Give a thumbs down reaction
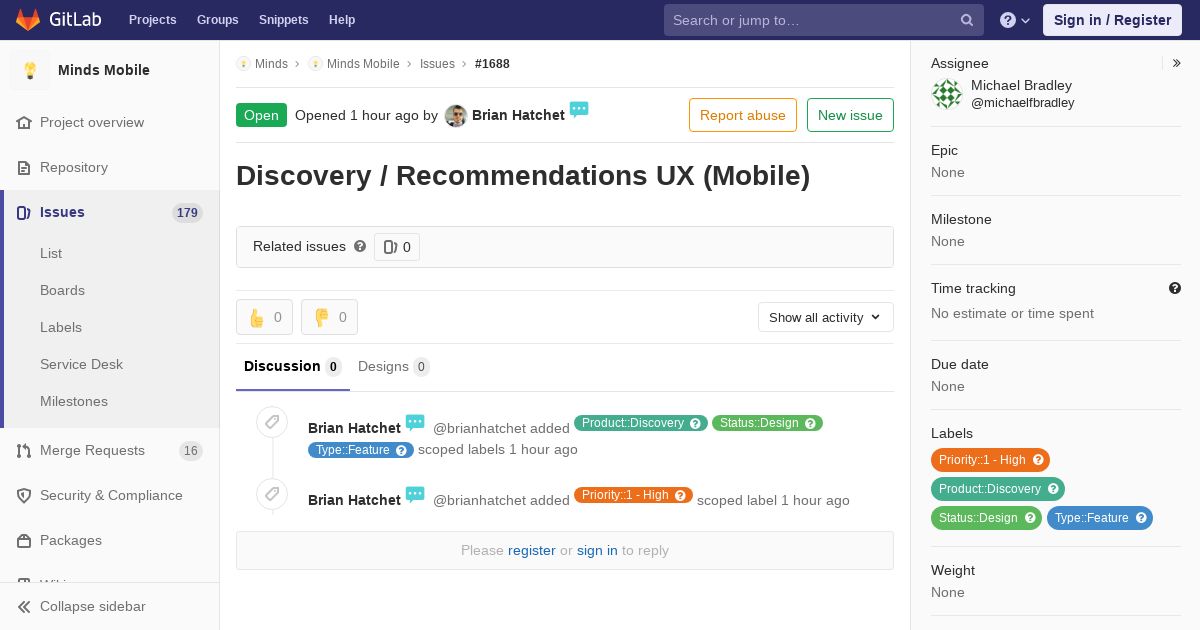This screenshot has height=630, width=1200. coord(329,317)
